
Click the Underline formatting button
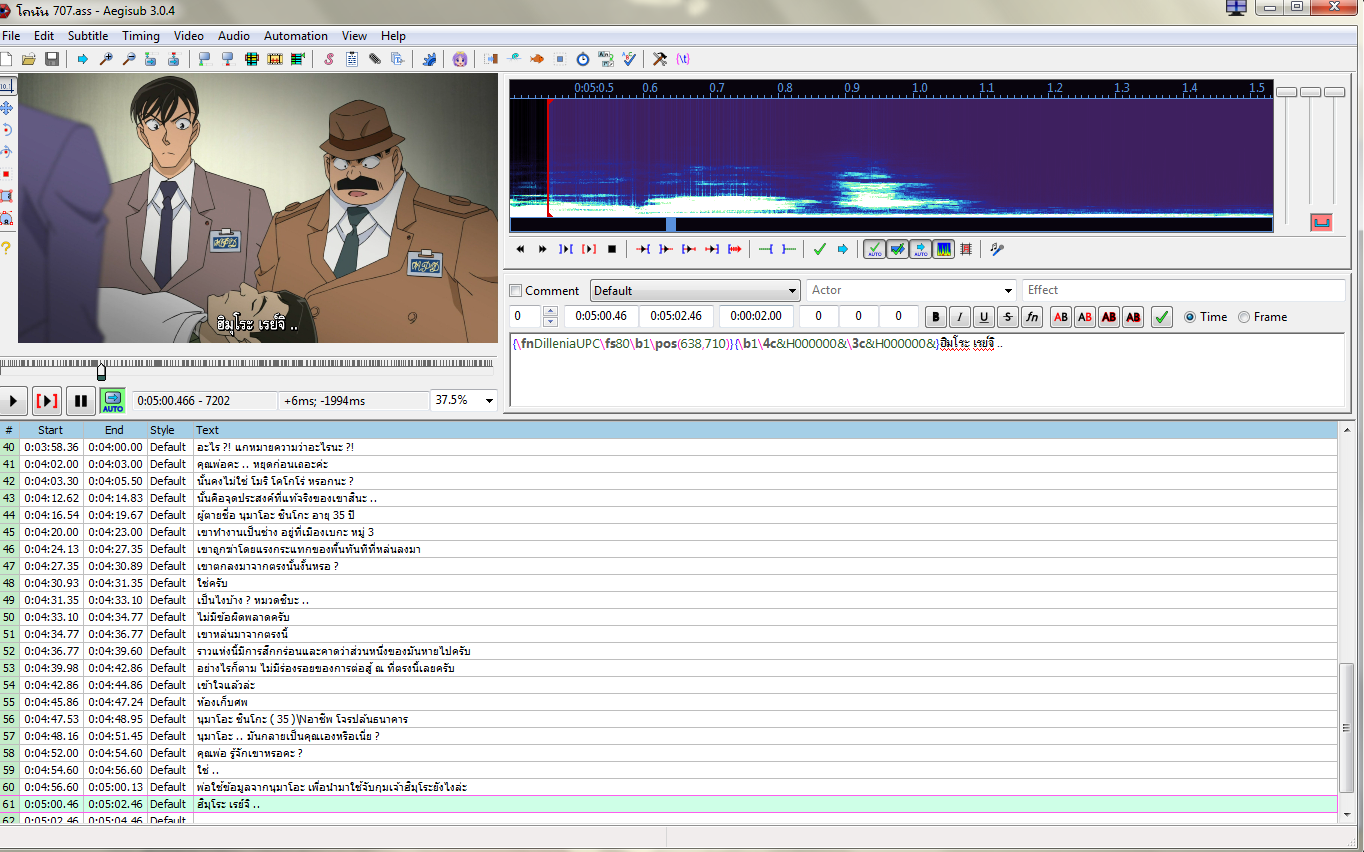point(984,317)
